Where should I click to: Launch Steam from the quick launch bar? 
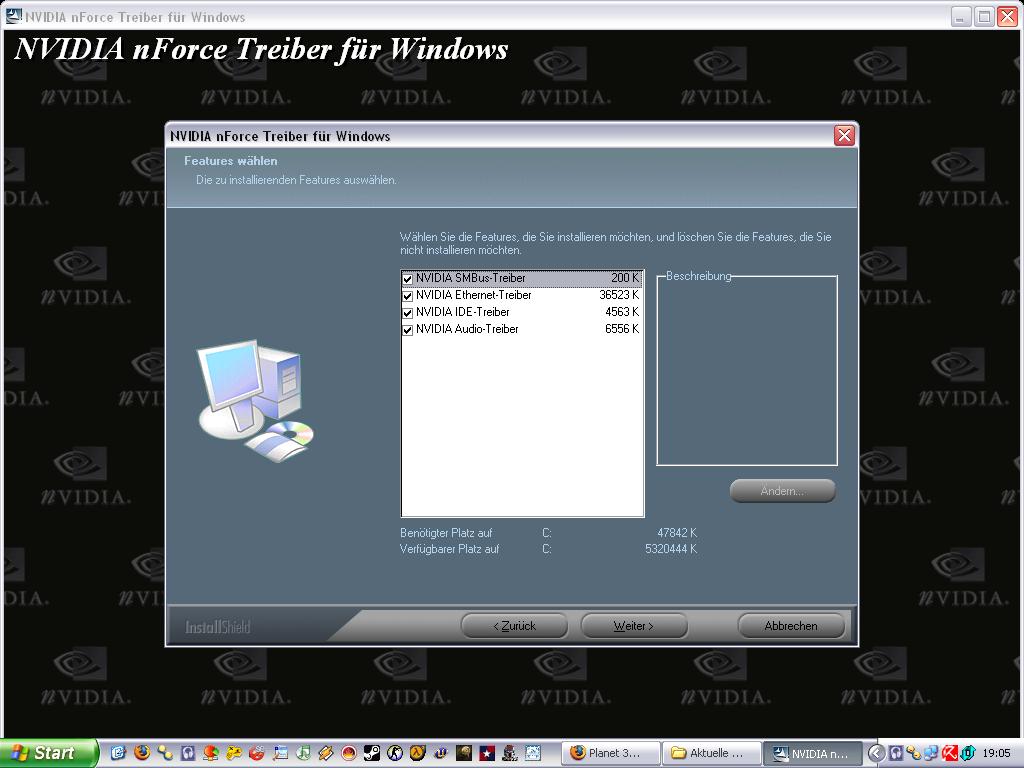[x=372, y=753]
